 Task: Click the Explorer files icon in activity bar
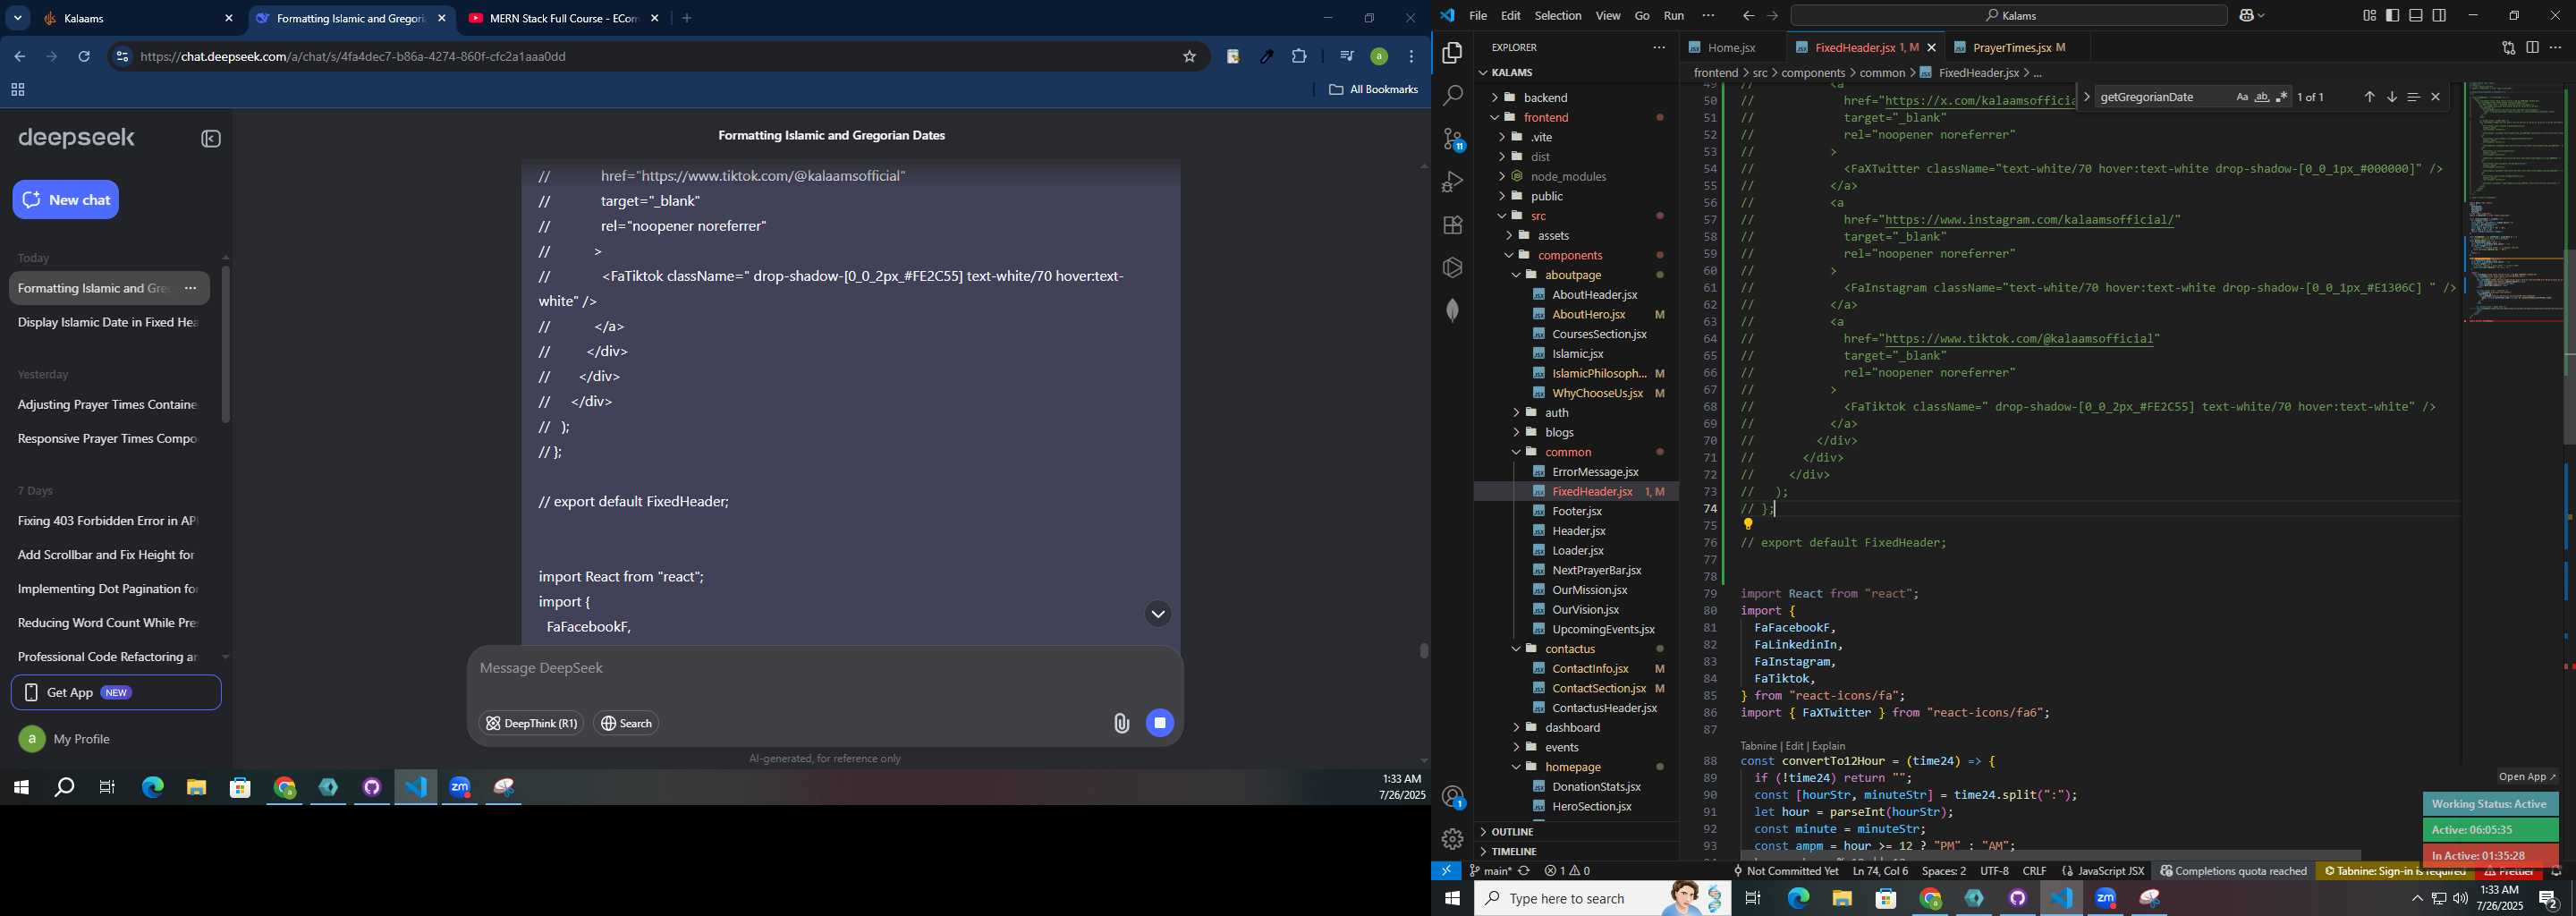tap(1452, 53)
